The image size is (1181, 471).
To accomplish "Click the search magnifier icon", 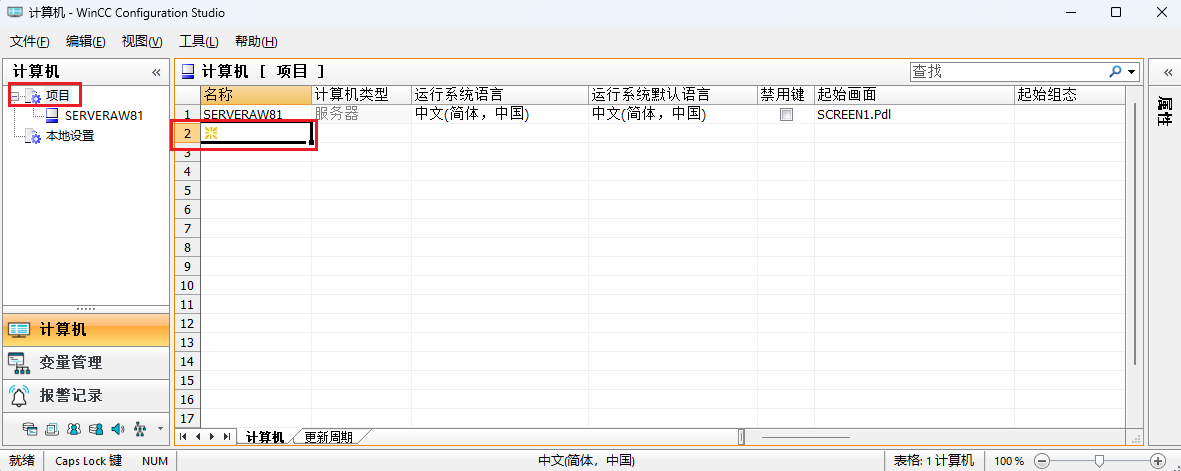I will [1115, 72].
